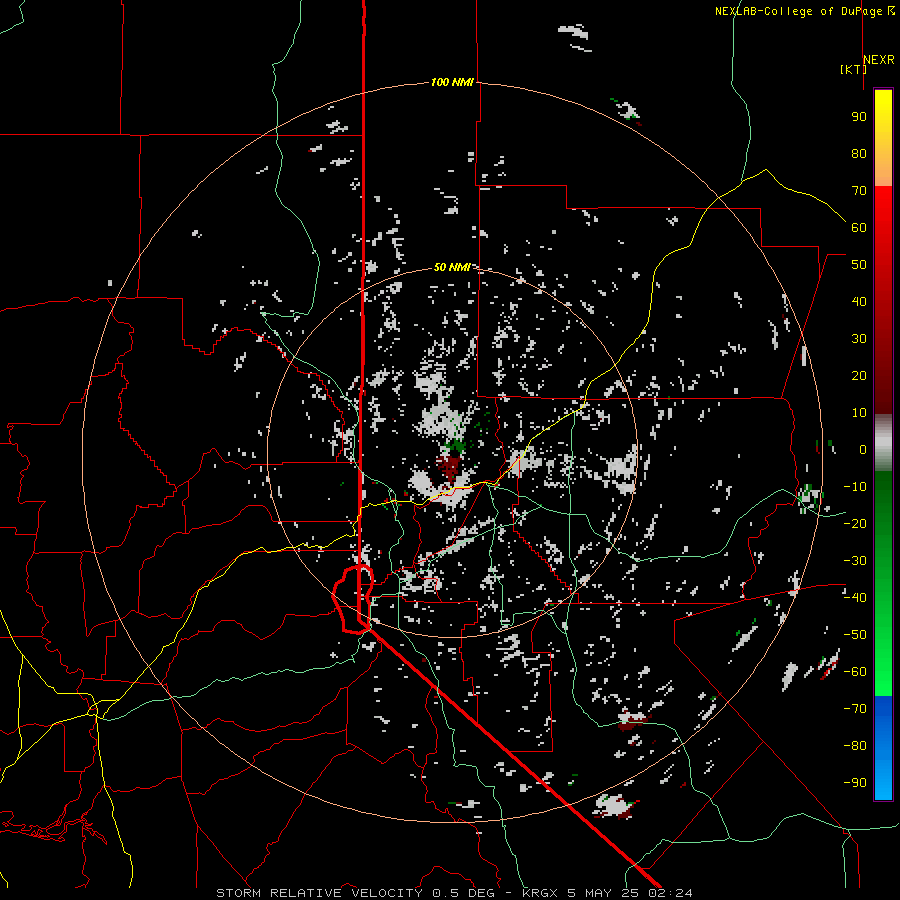Click the 50 value on velocity scale

pyautogui.click(x=859, y=265)
